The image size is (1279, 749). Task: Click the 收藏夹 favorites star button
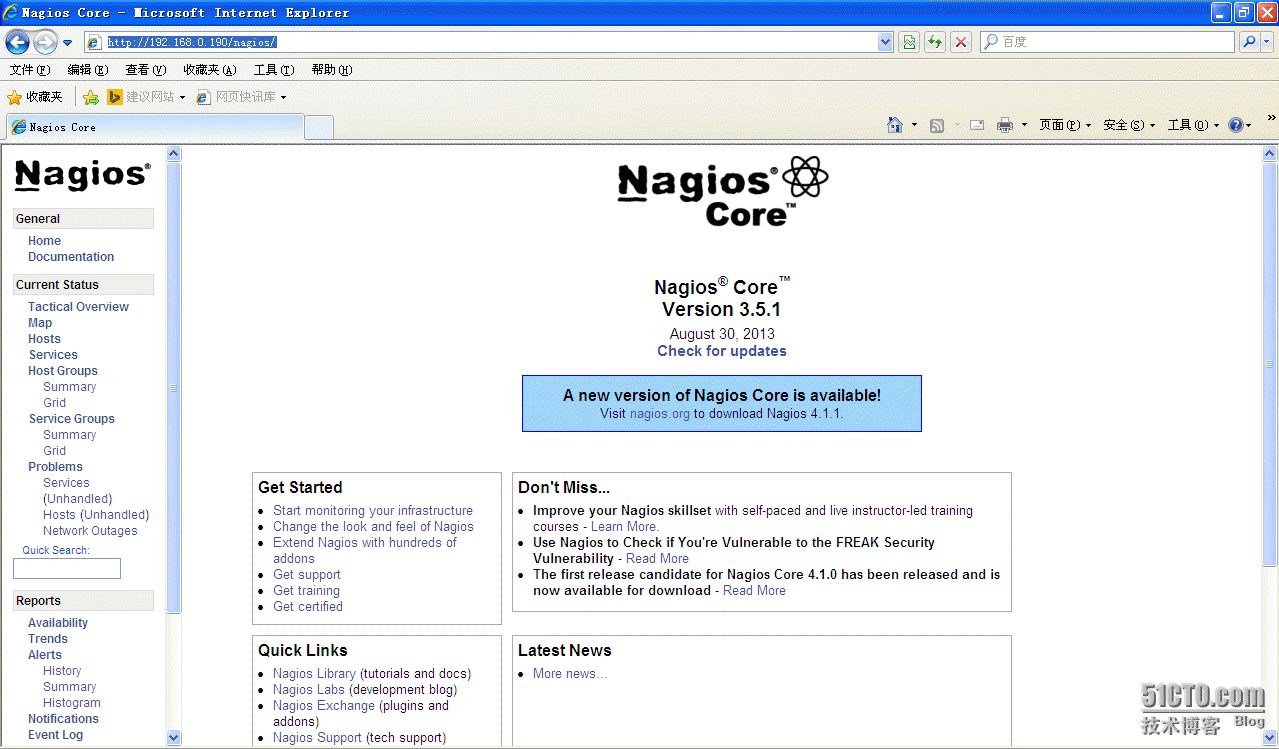tap(35, 97)
